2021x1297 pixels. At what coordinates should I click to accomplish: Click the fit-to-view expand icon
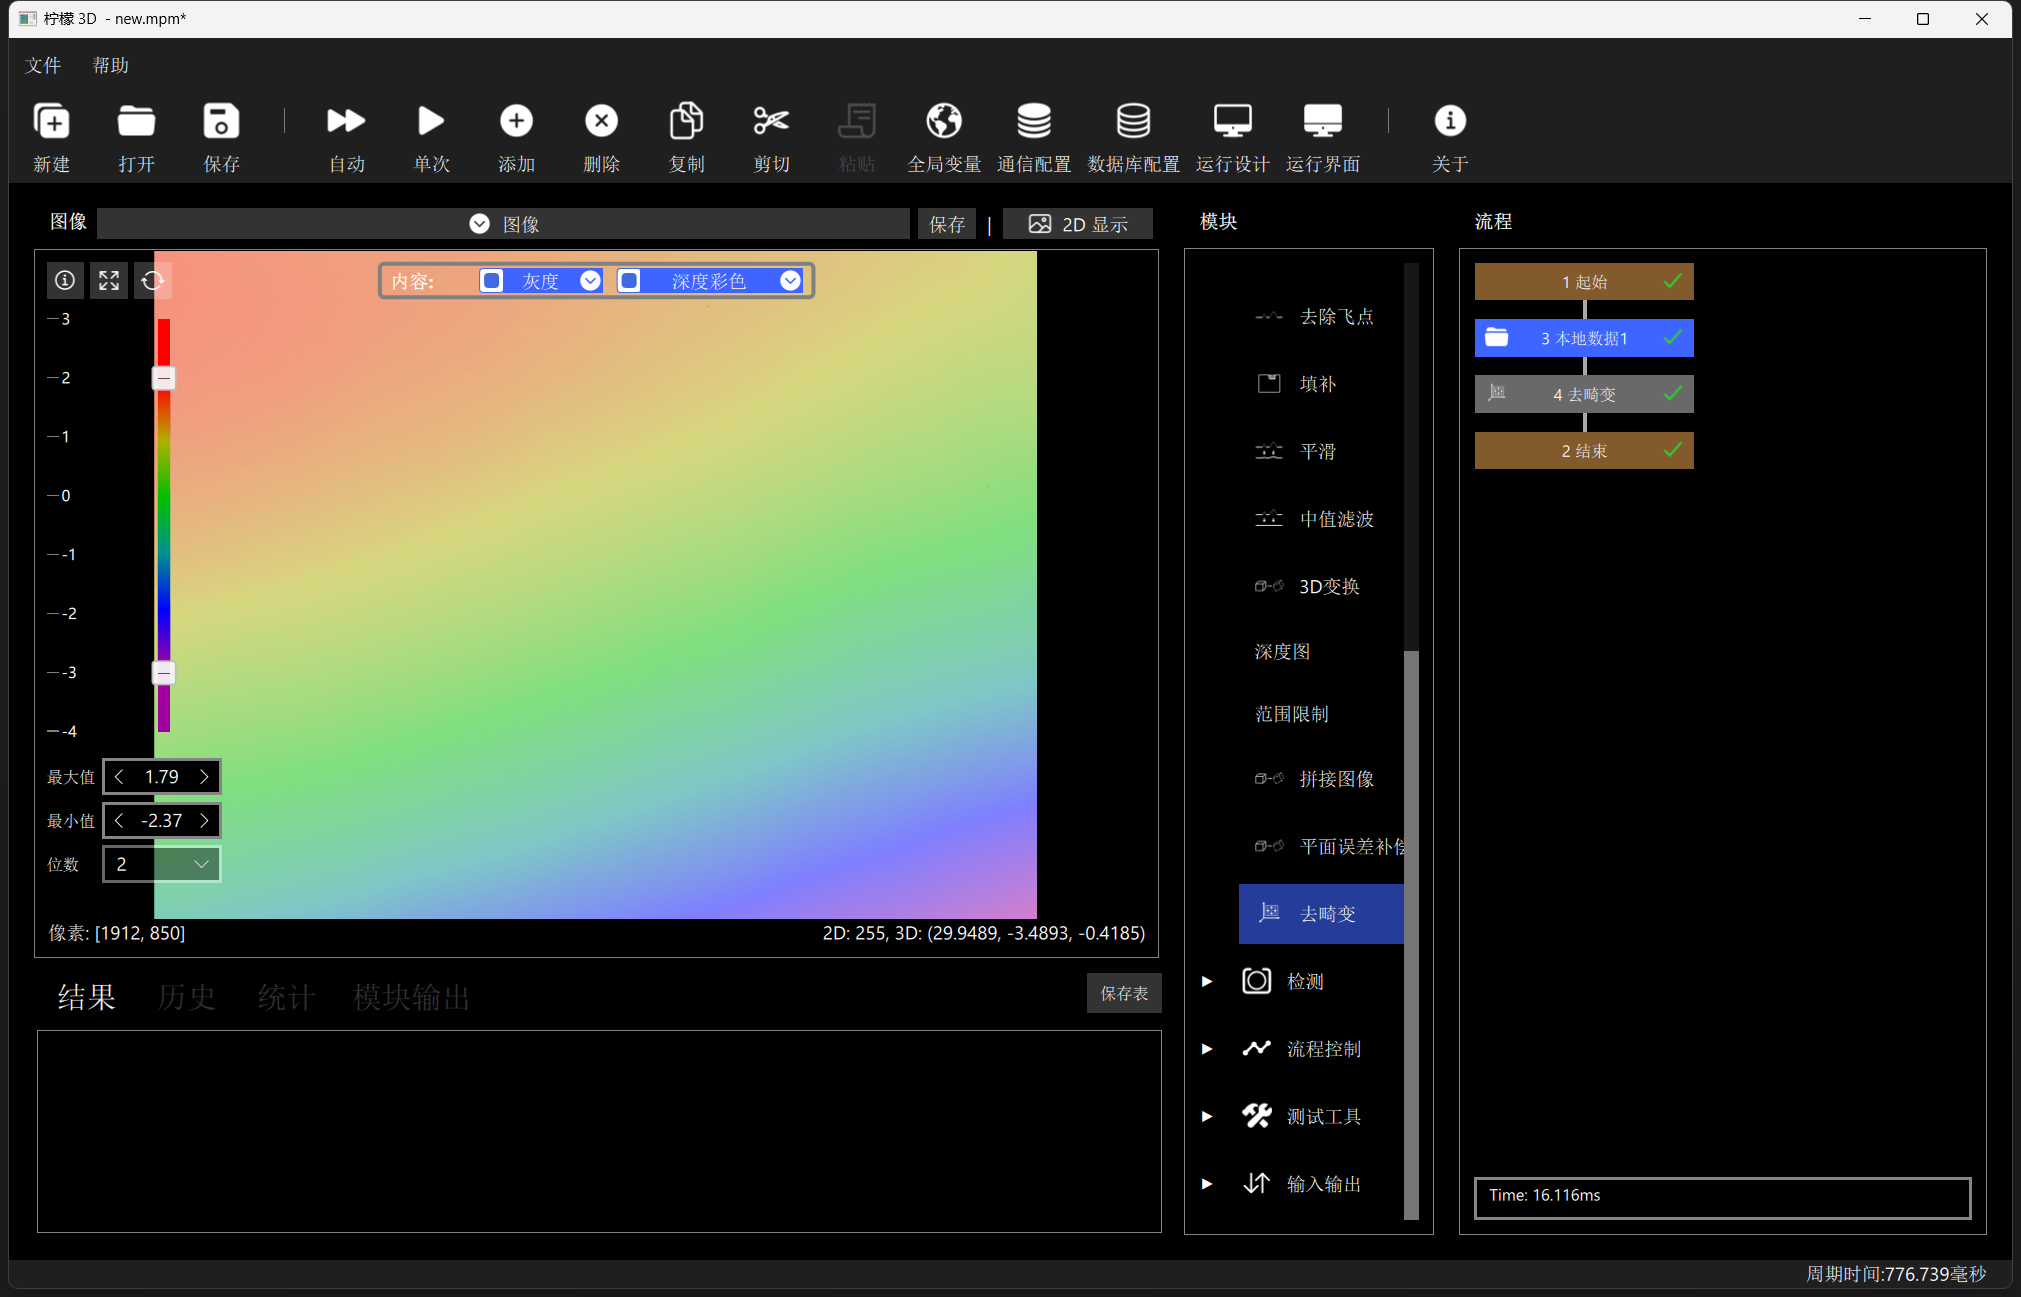point(109,280)
